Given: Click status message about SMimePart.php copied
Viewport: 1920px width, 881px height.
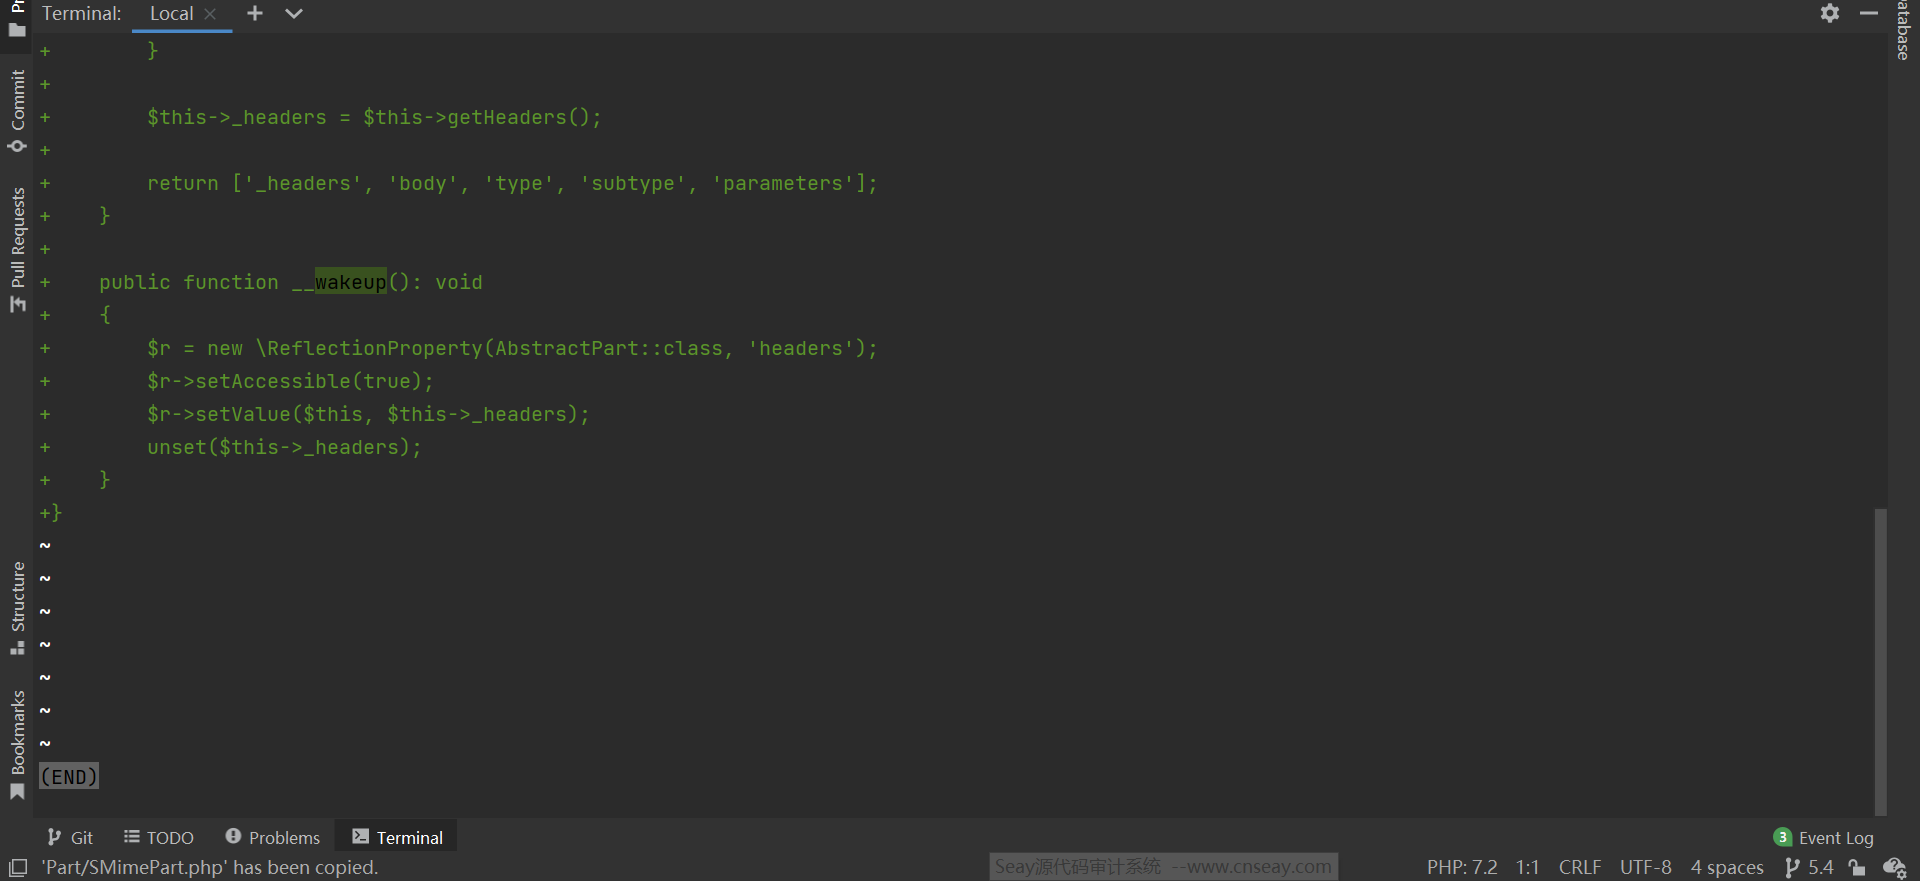Looking at the screenshot, I should (x=209, y=867).
